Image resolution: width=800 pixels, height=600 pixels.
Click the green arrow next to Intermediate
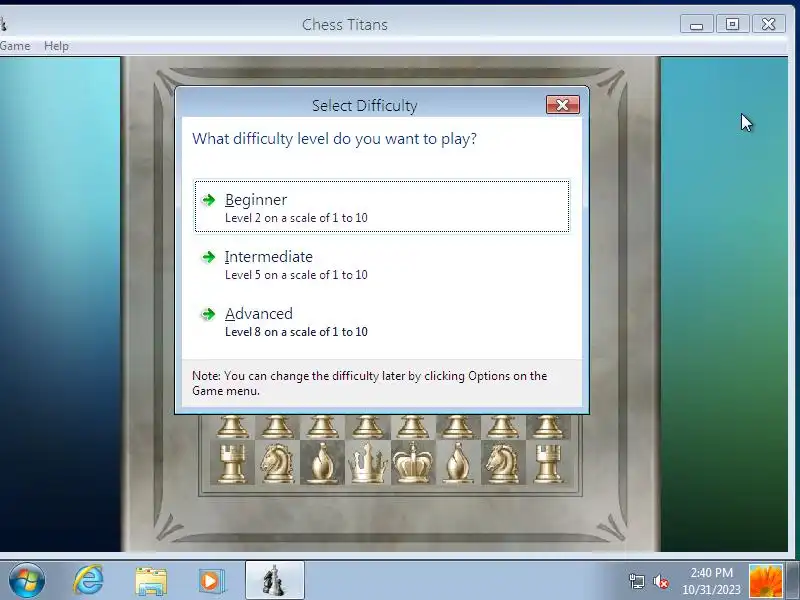click(208, 257)
